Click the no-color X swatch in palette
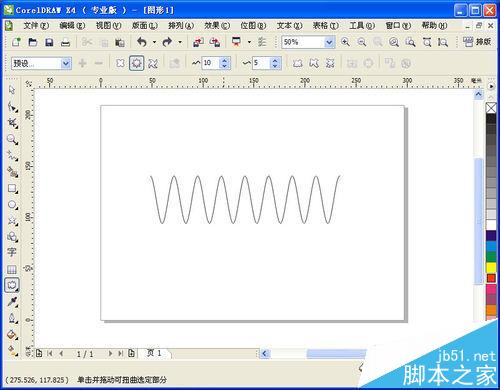The width and height of the screenshot is (500, 390). point(491,108)
